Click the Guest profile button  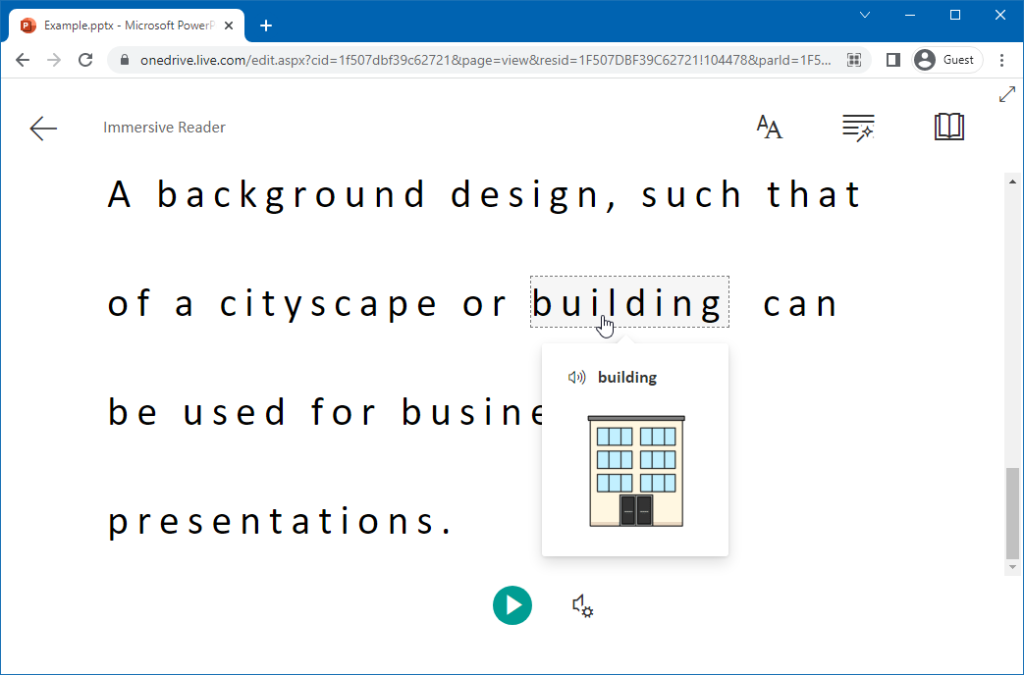945,60
